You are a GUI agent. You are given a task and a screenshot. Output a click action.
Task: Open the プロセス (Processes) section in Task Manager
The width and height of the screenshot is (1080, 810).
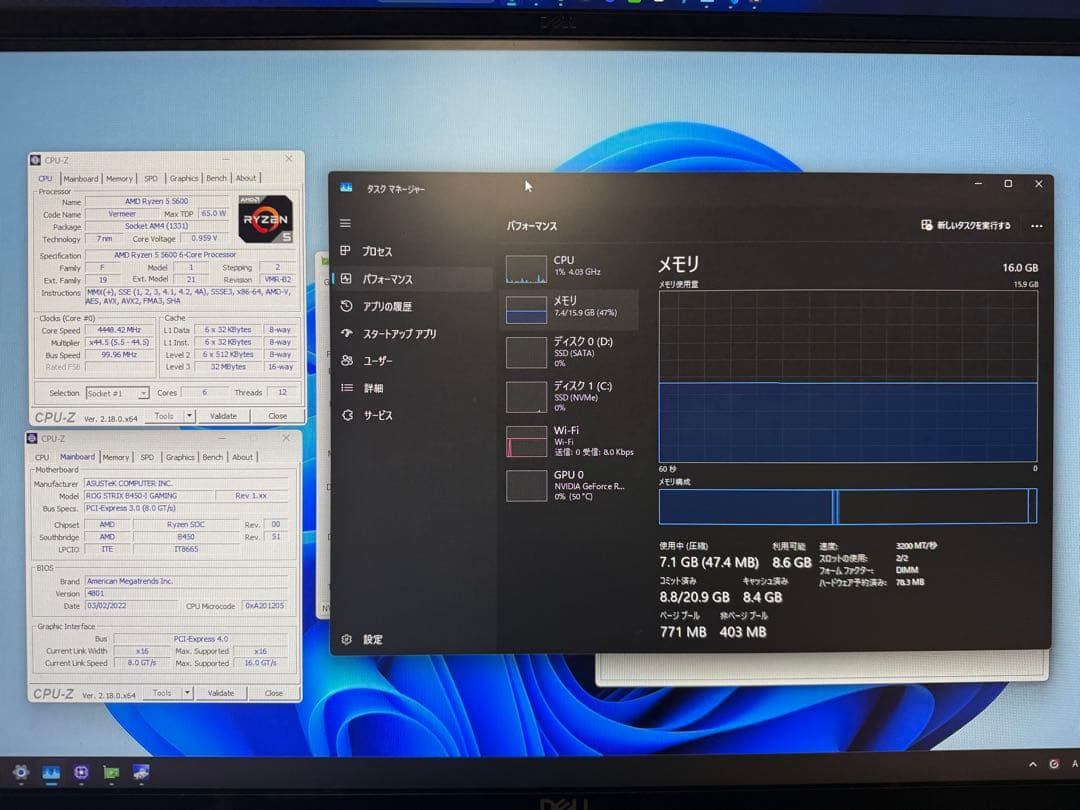(383, 251)
